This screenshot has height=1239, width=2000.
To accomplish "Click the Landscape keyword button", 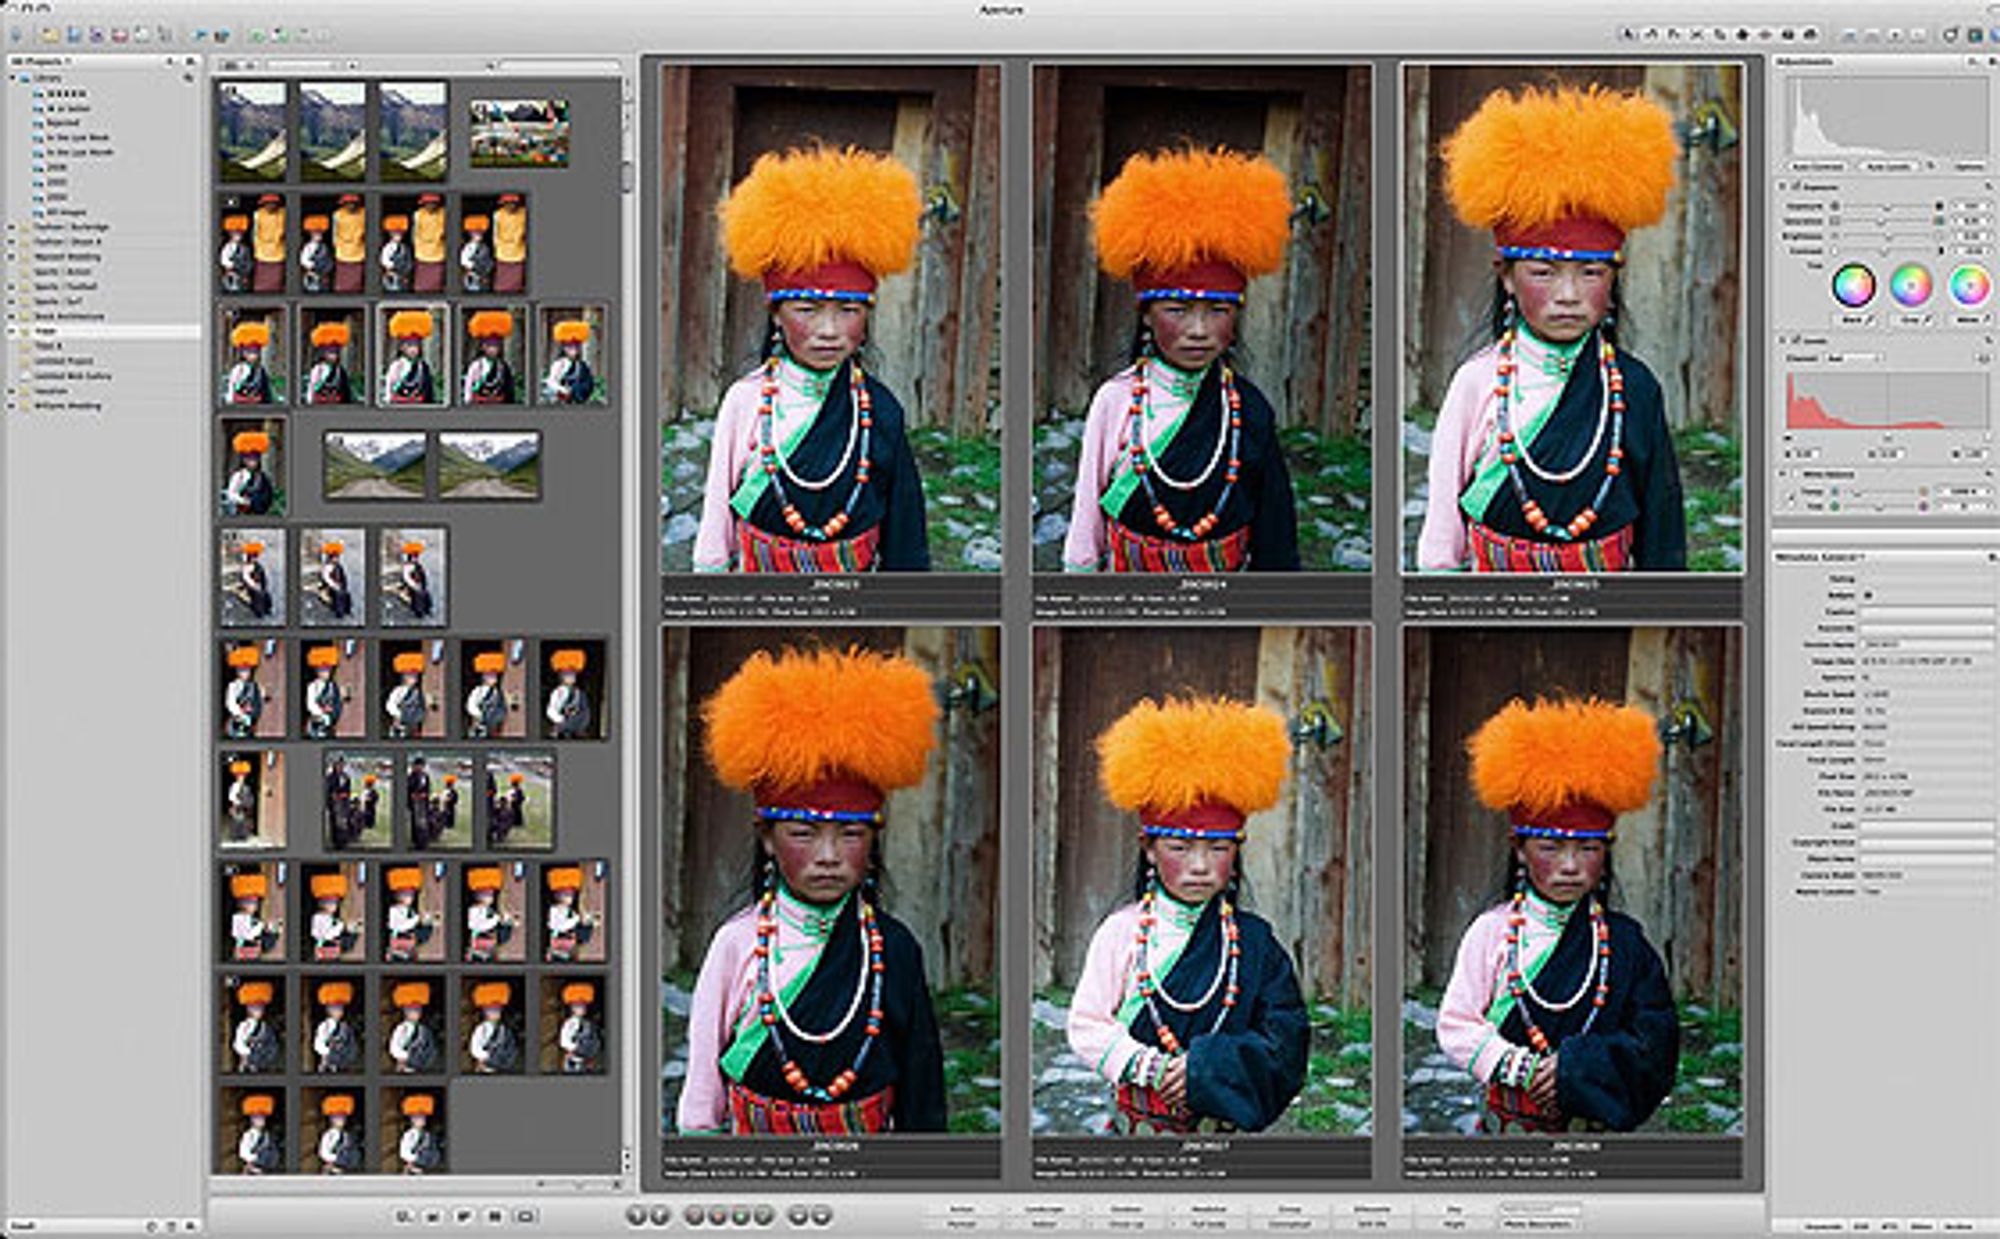I will point(1044,1209).
